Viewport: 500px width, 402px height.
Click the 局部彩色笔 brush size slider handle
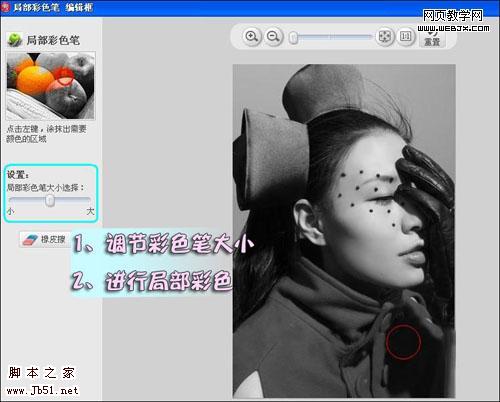(x=50, y=200)
